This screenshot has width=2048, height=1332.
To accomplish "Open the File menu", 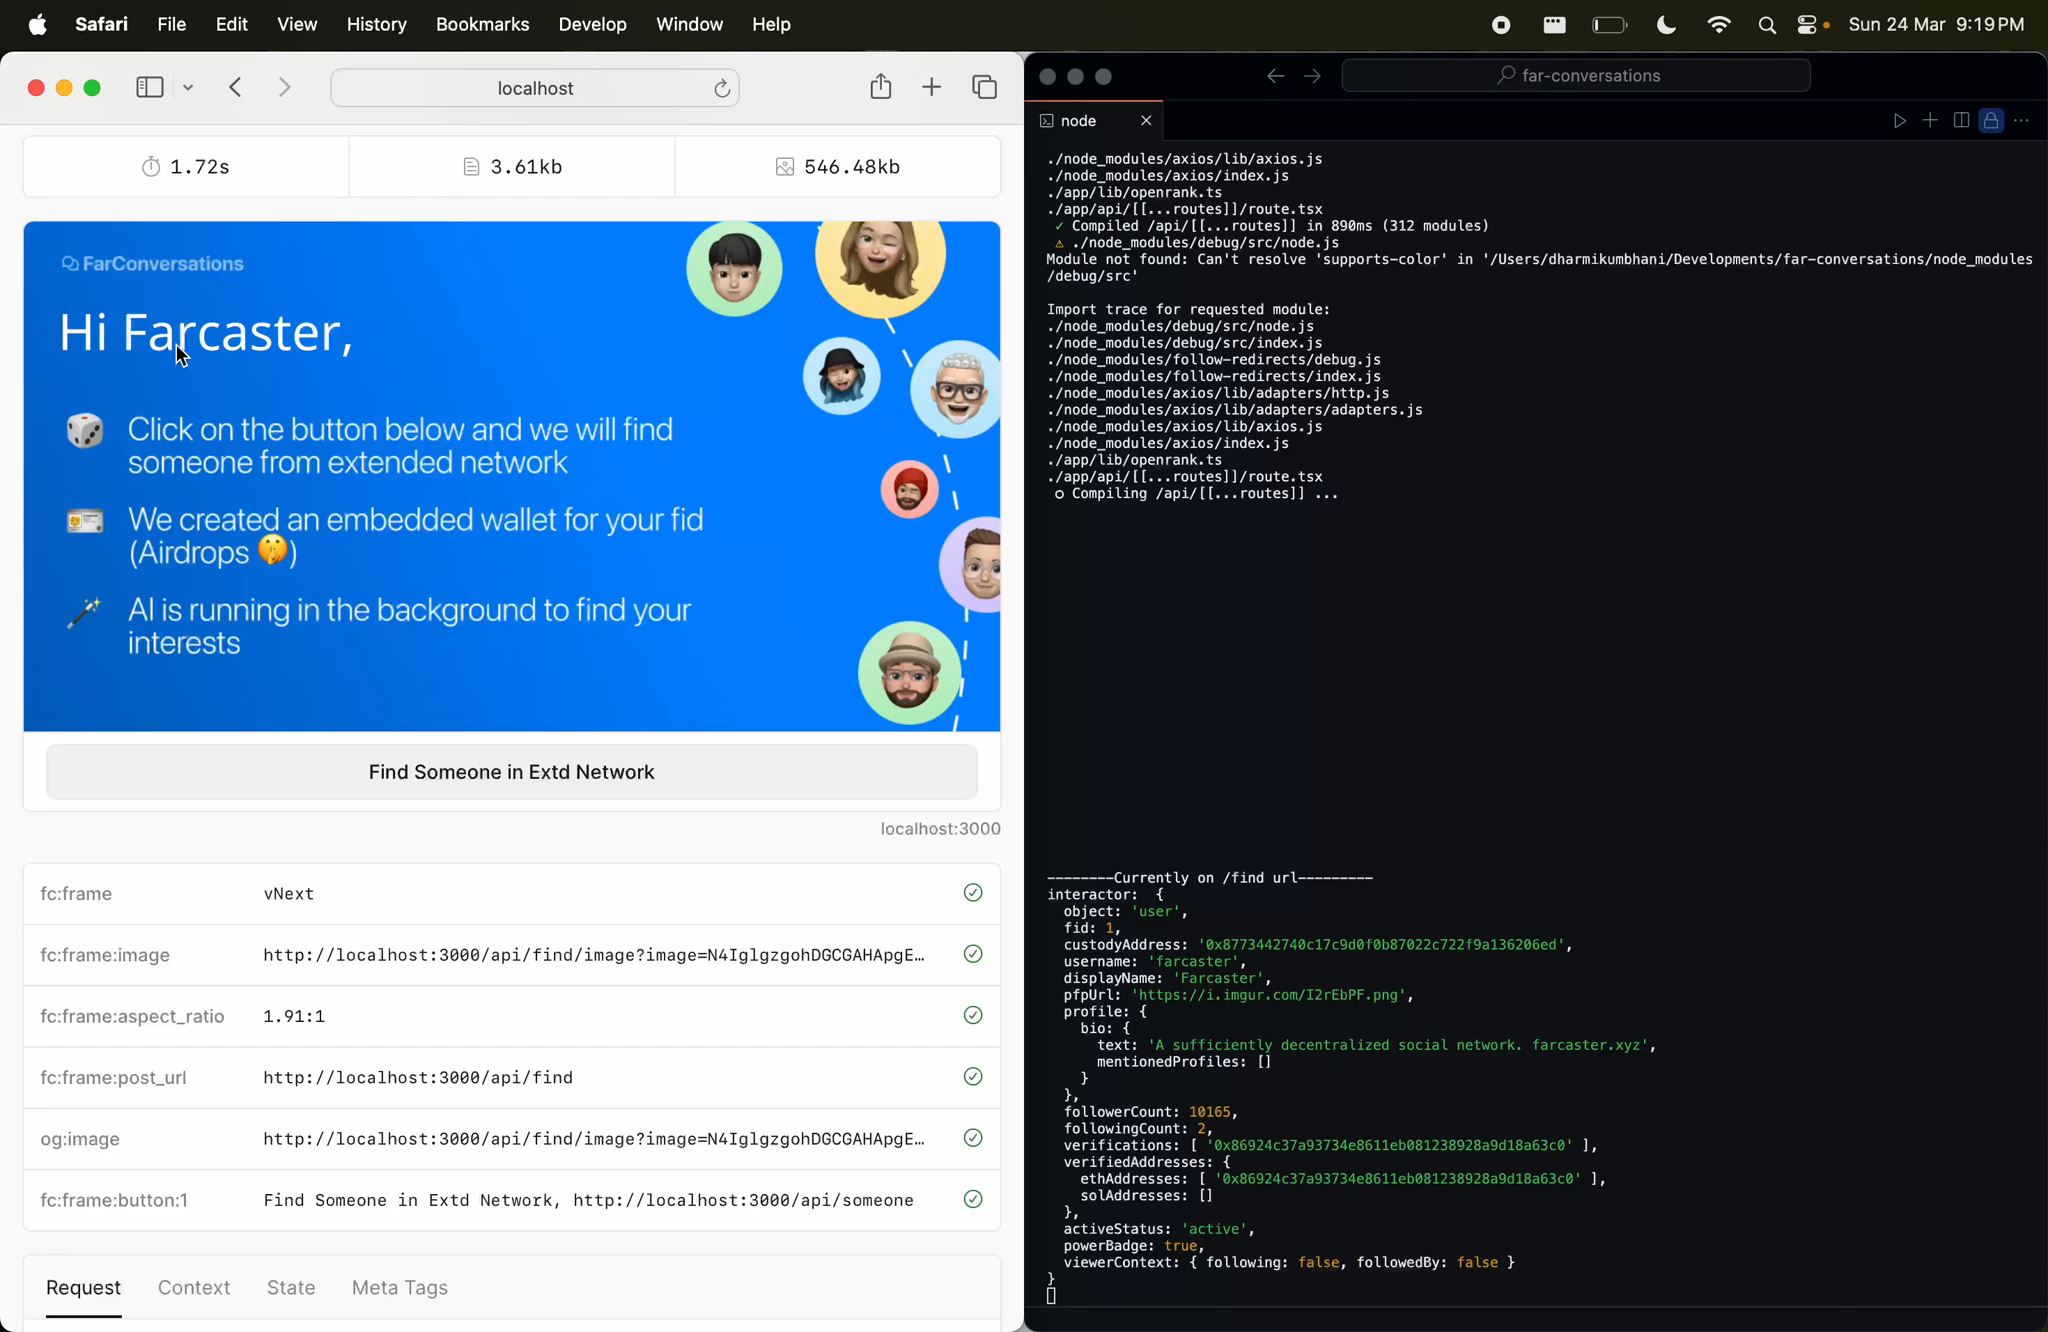I will [171, 25].
